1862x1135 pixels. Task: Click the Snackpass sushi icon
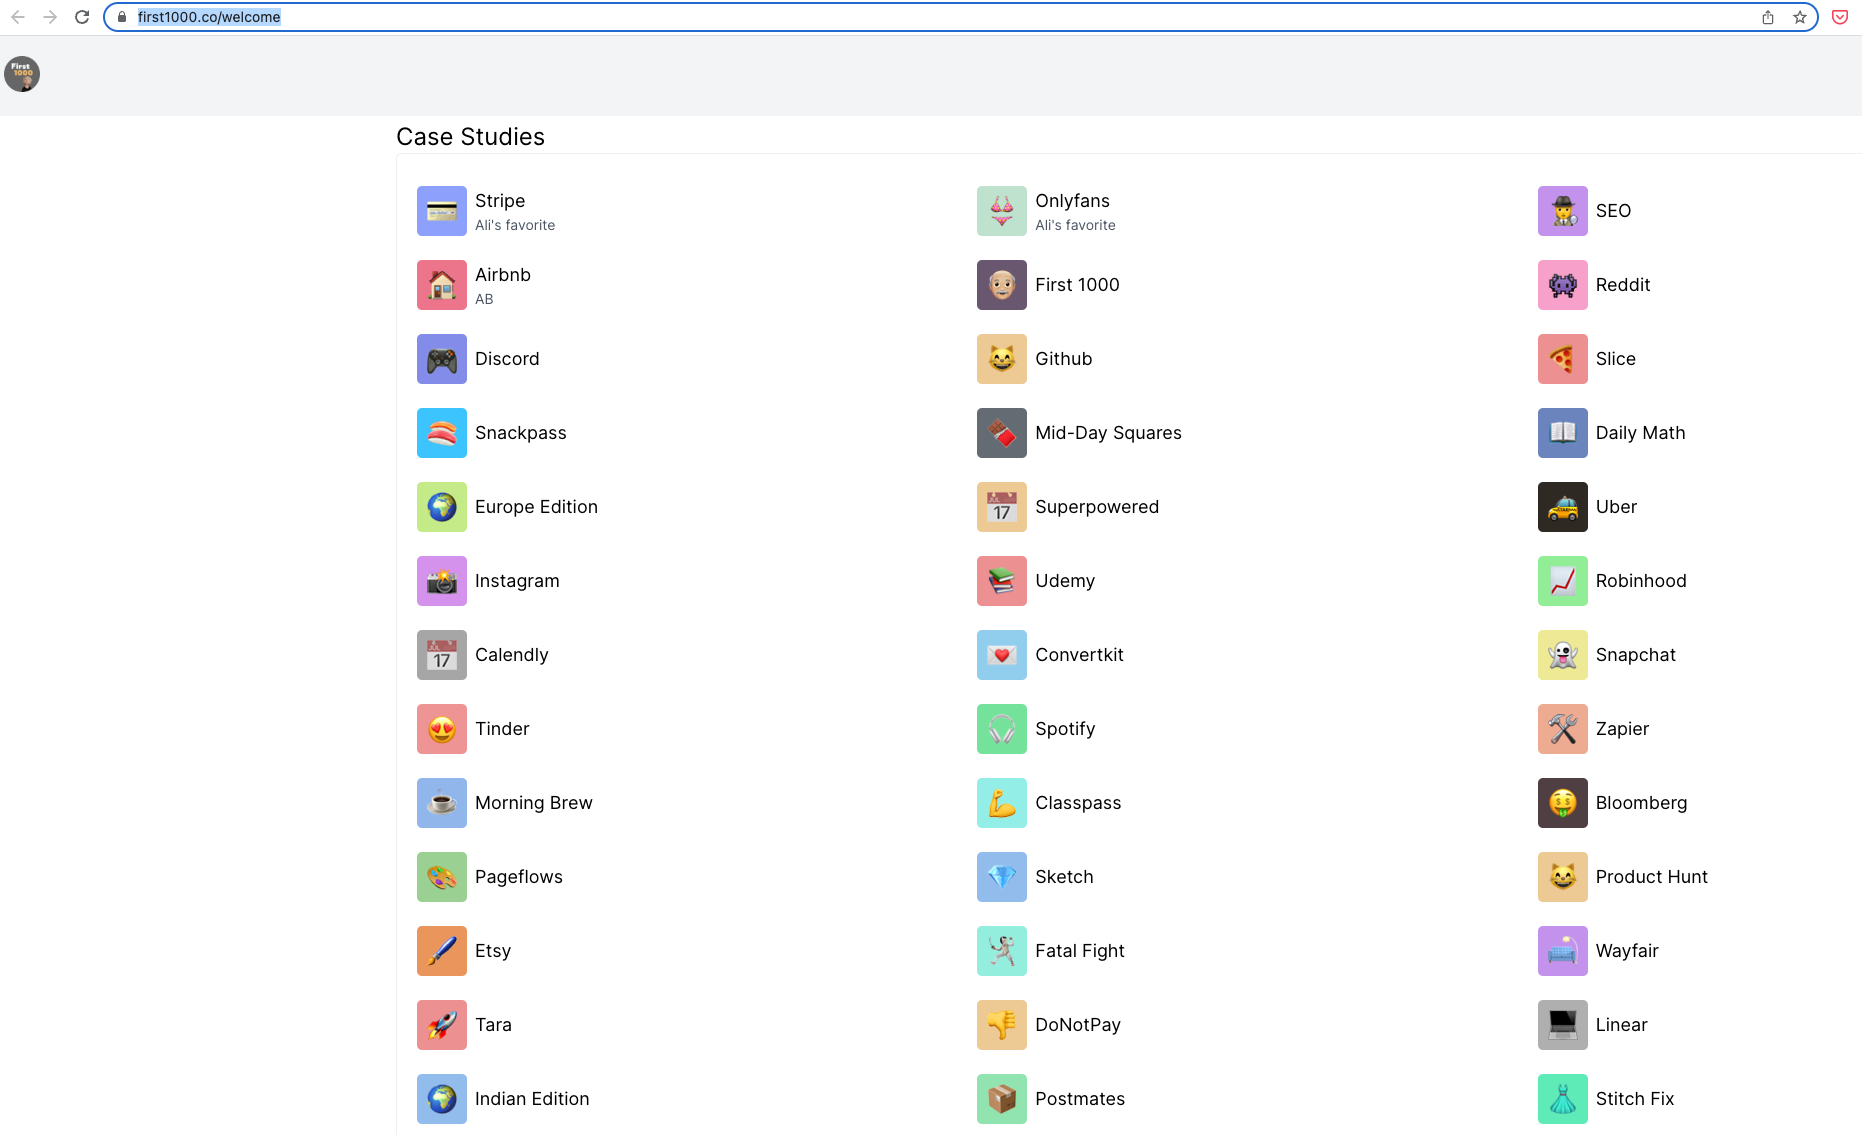(442, 433)
